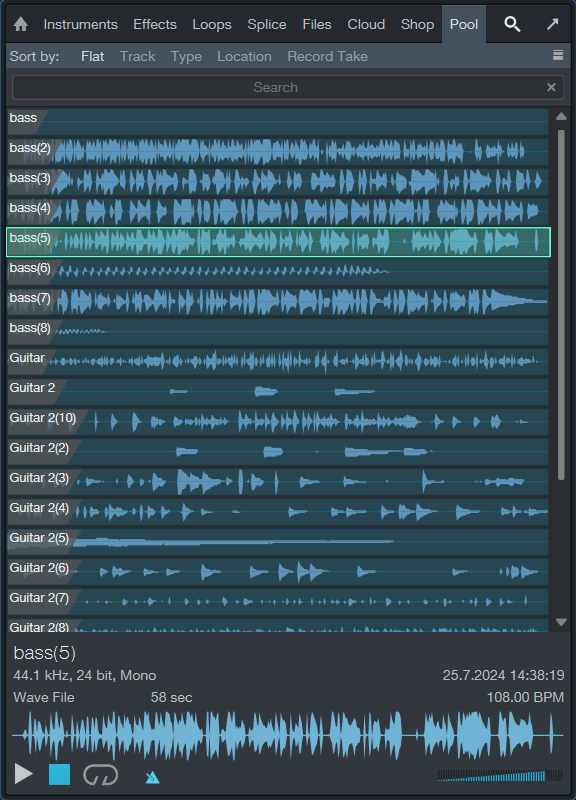
Task: Toggle loop preview playback
Action: 101,774
